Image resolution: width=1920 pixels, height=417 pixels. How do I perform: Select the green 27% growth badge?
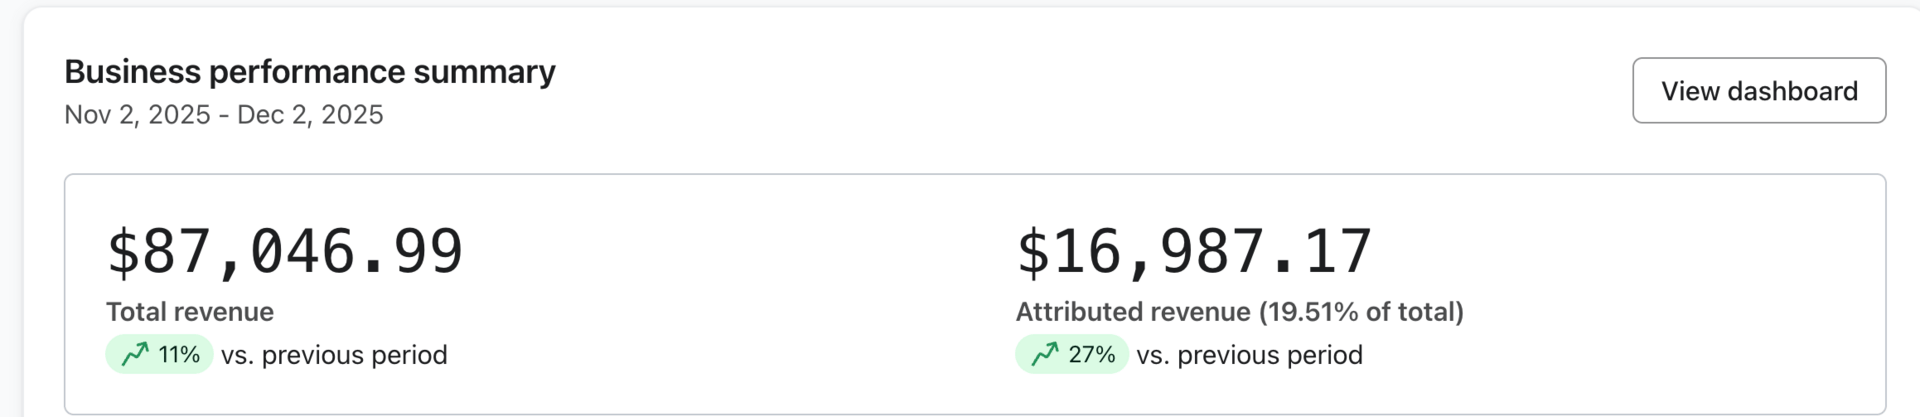[x=1071, y=355]
